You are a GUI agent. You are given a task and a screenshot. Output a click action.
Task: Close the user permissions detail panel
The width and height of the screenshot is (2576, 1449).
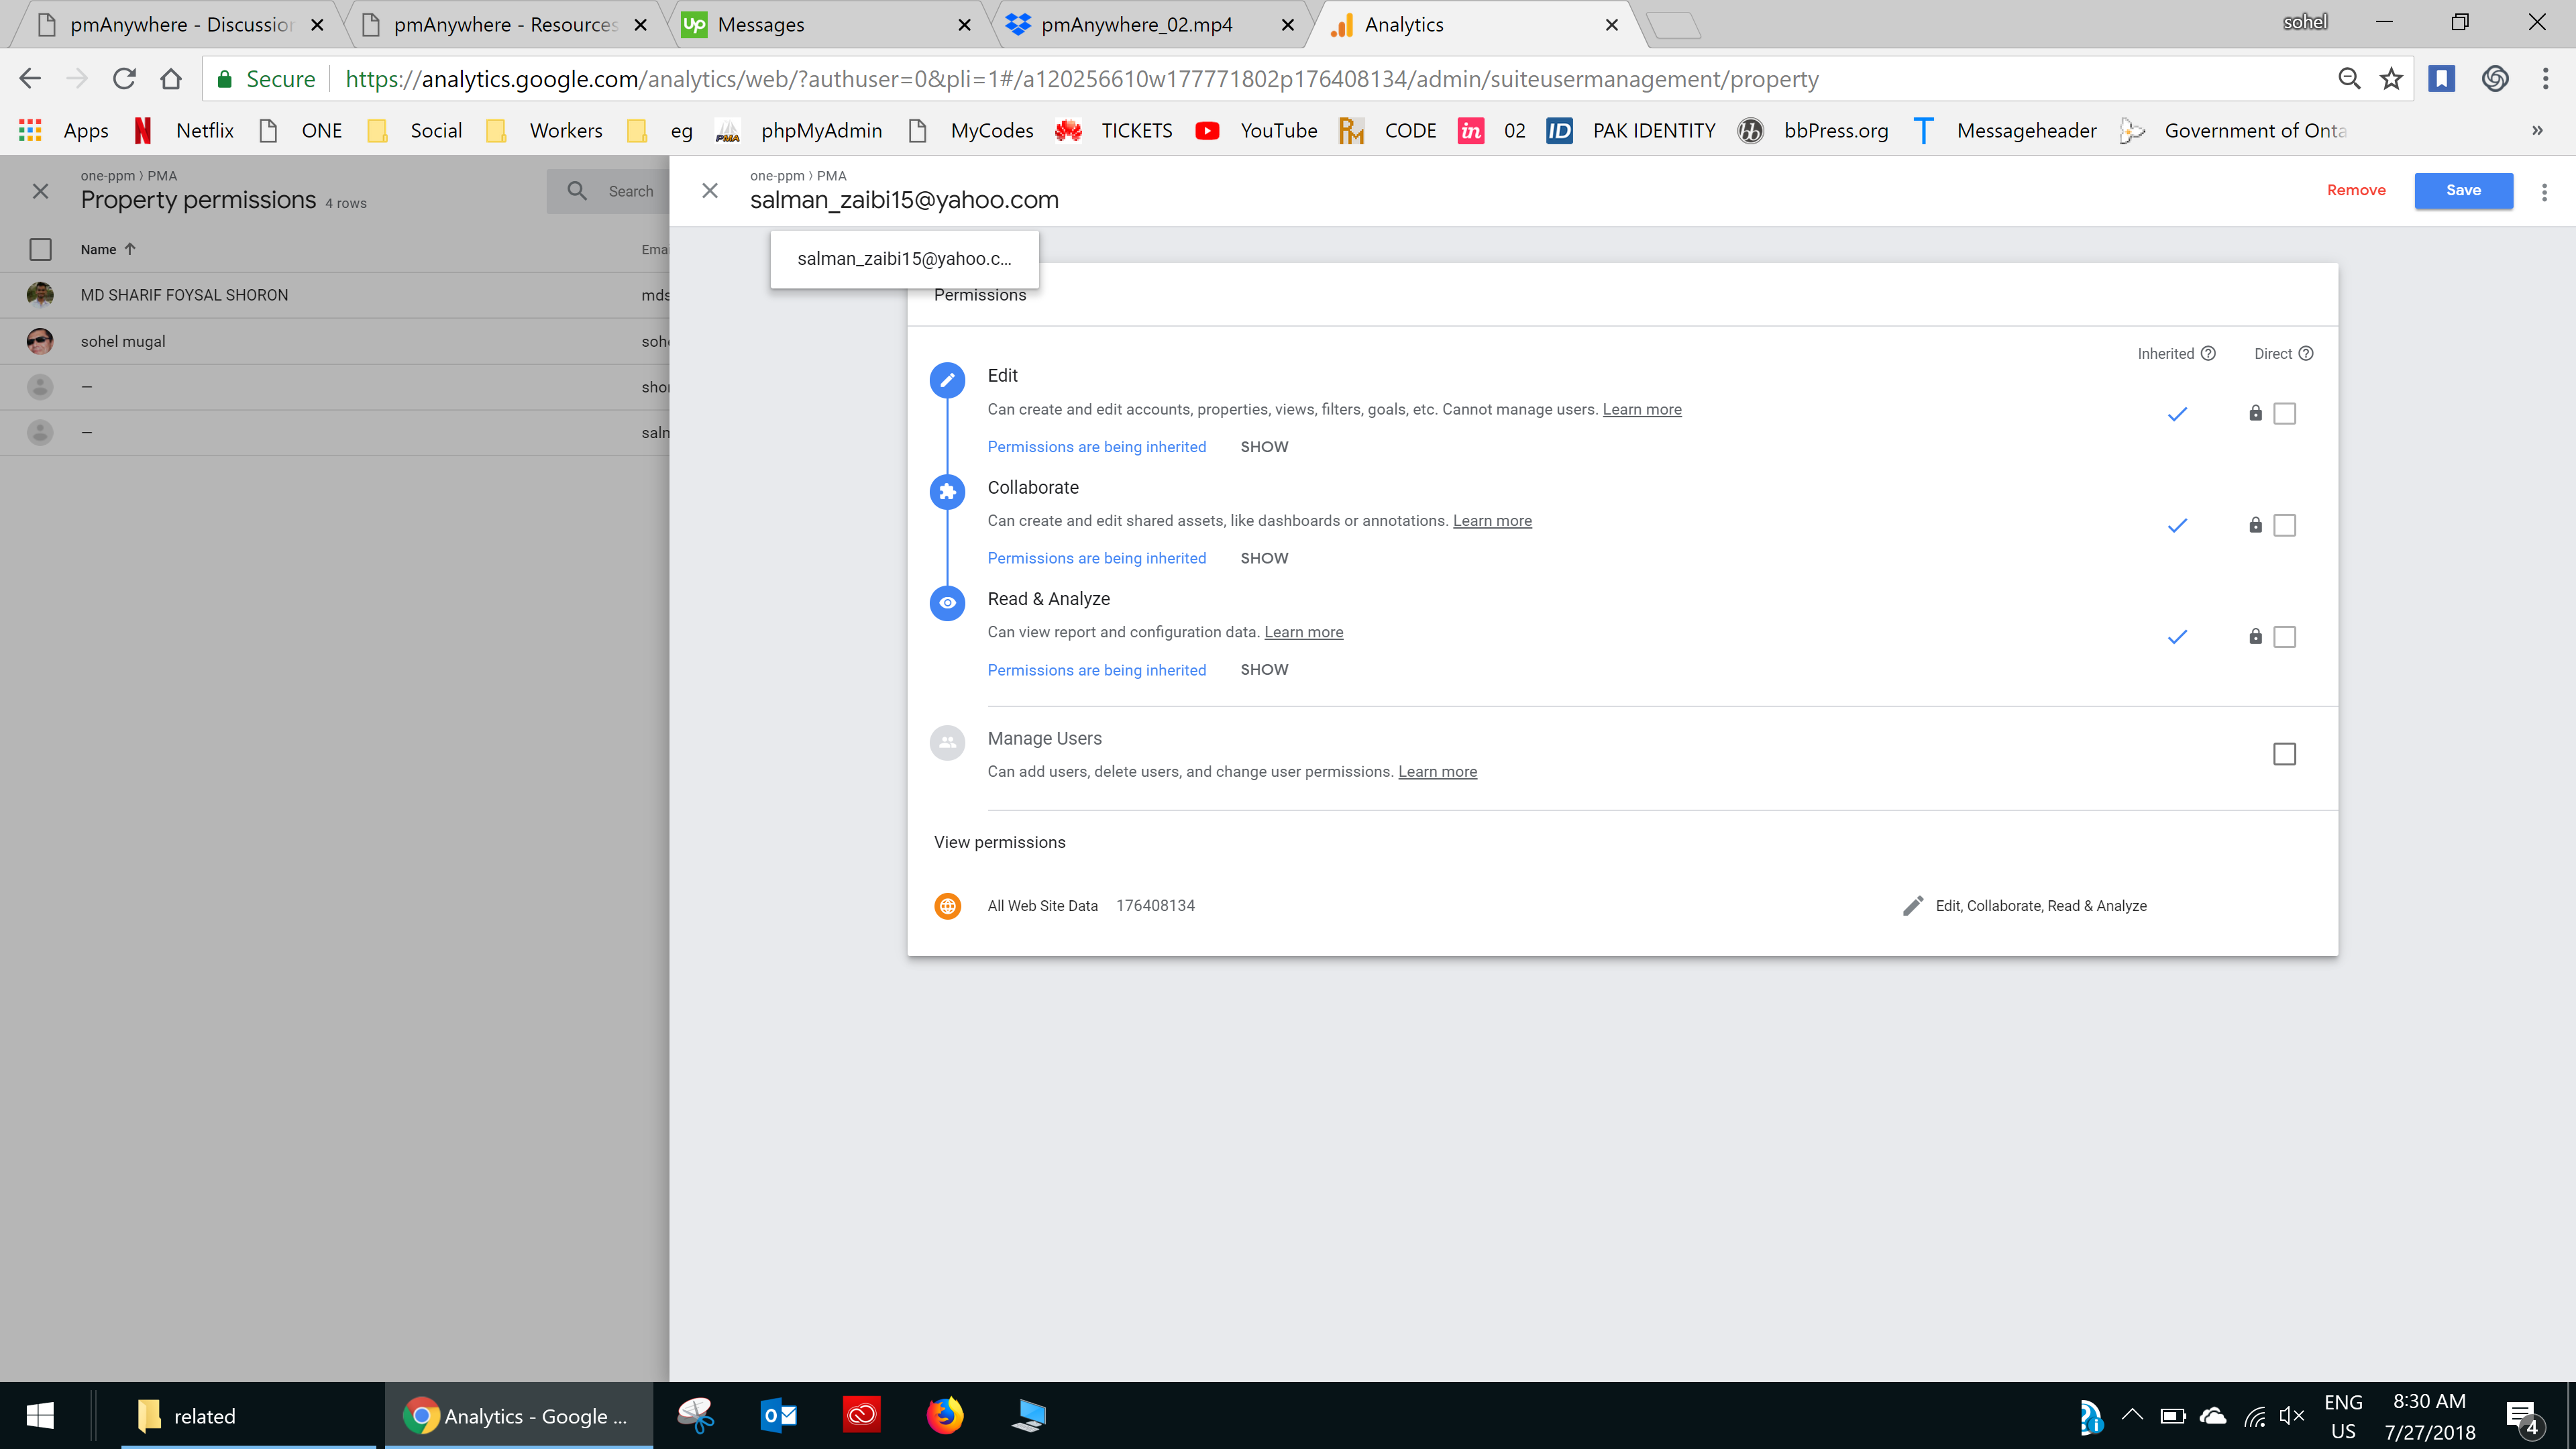coord(710,191)
